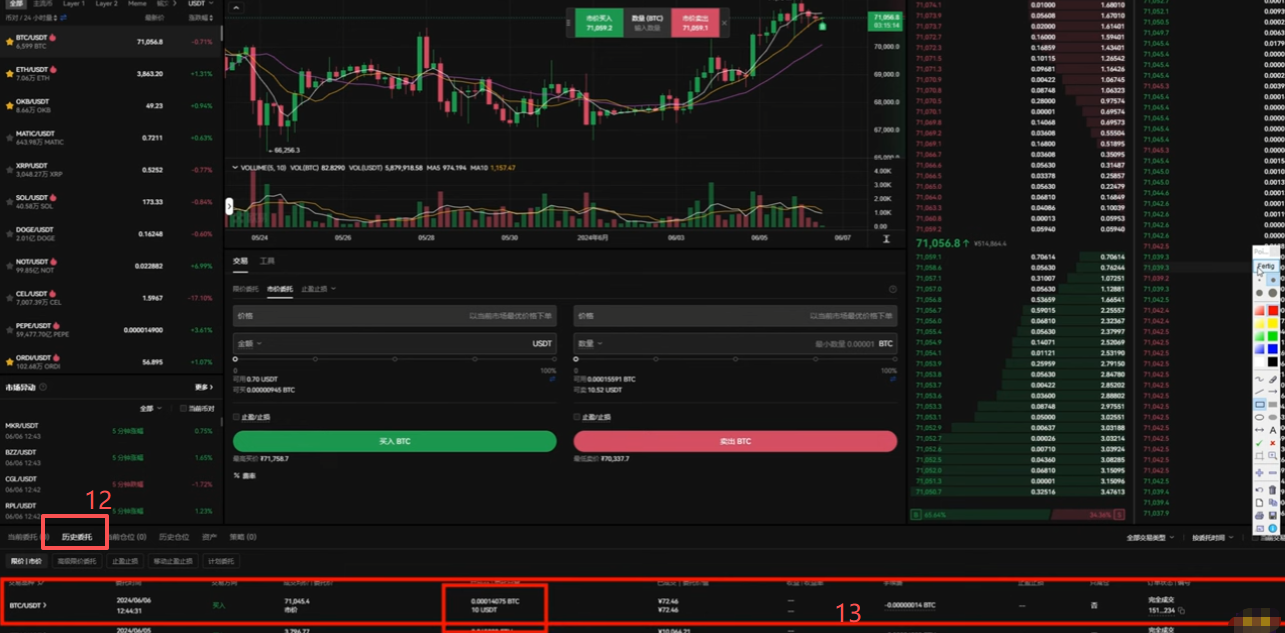Viewport: 1285px width, 633px height.
Task: Star MATIC/USDT as a favorite
Action: [x=10, y=138]
